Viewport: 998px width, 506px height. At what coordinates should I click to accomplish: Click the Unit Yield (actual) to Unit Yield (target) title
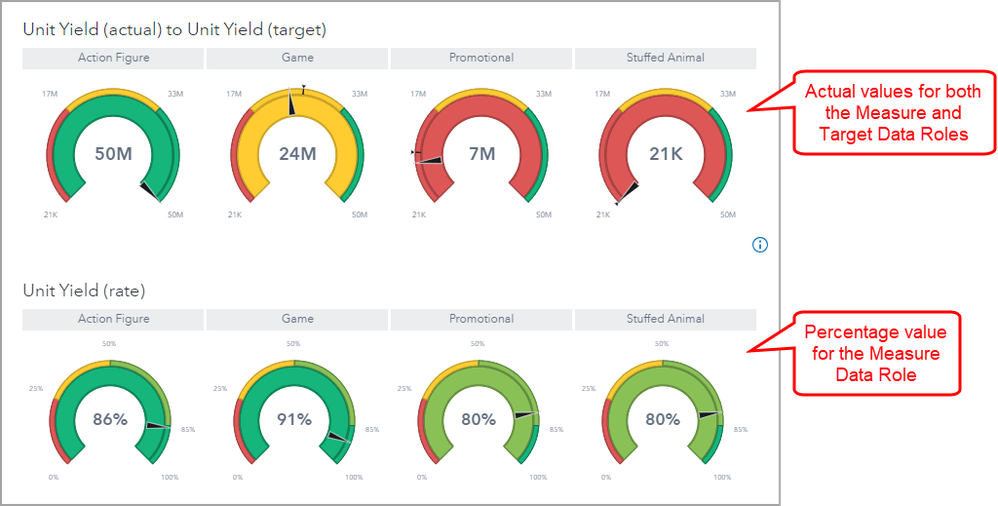(x=175, y=29)
